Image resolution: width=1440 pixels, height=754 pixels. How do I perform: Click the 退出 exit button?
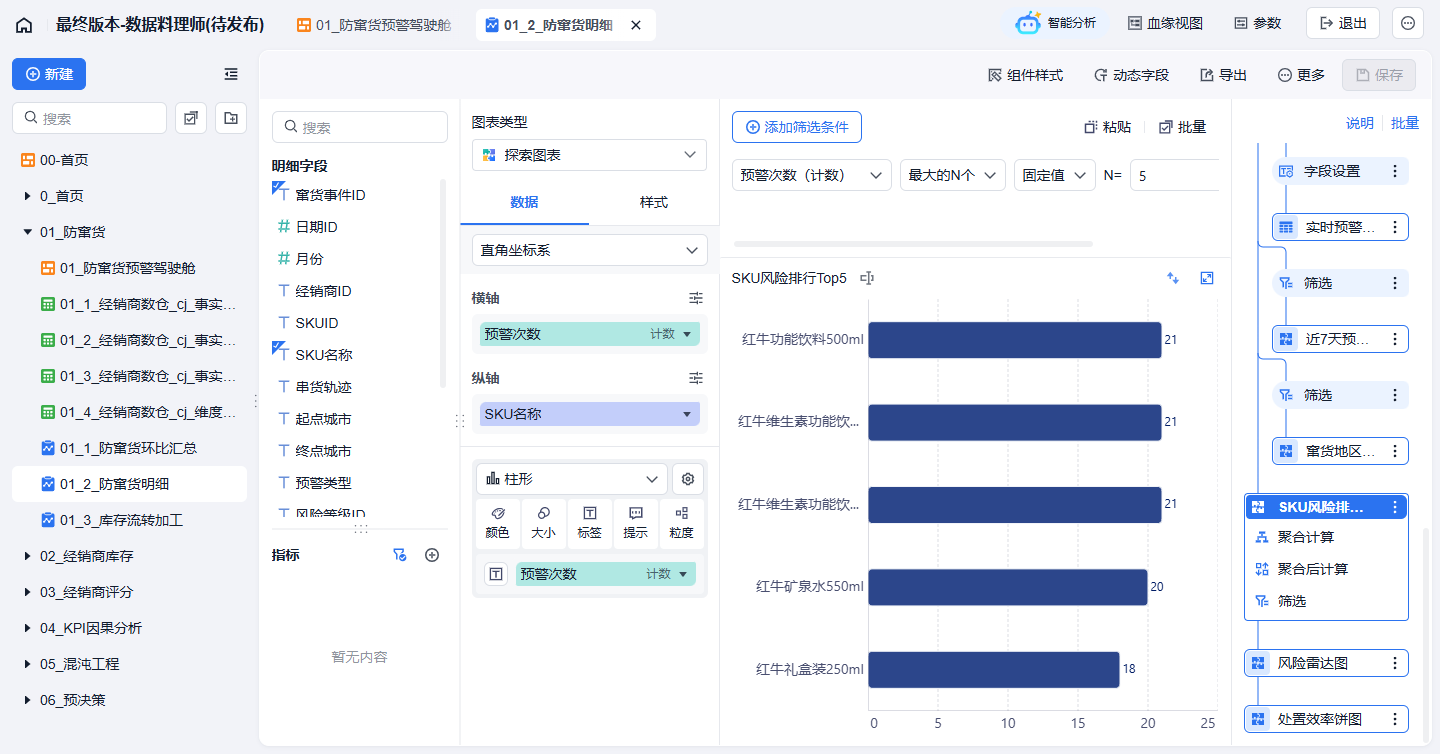1343,23
